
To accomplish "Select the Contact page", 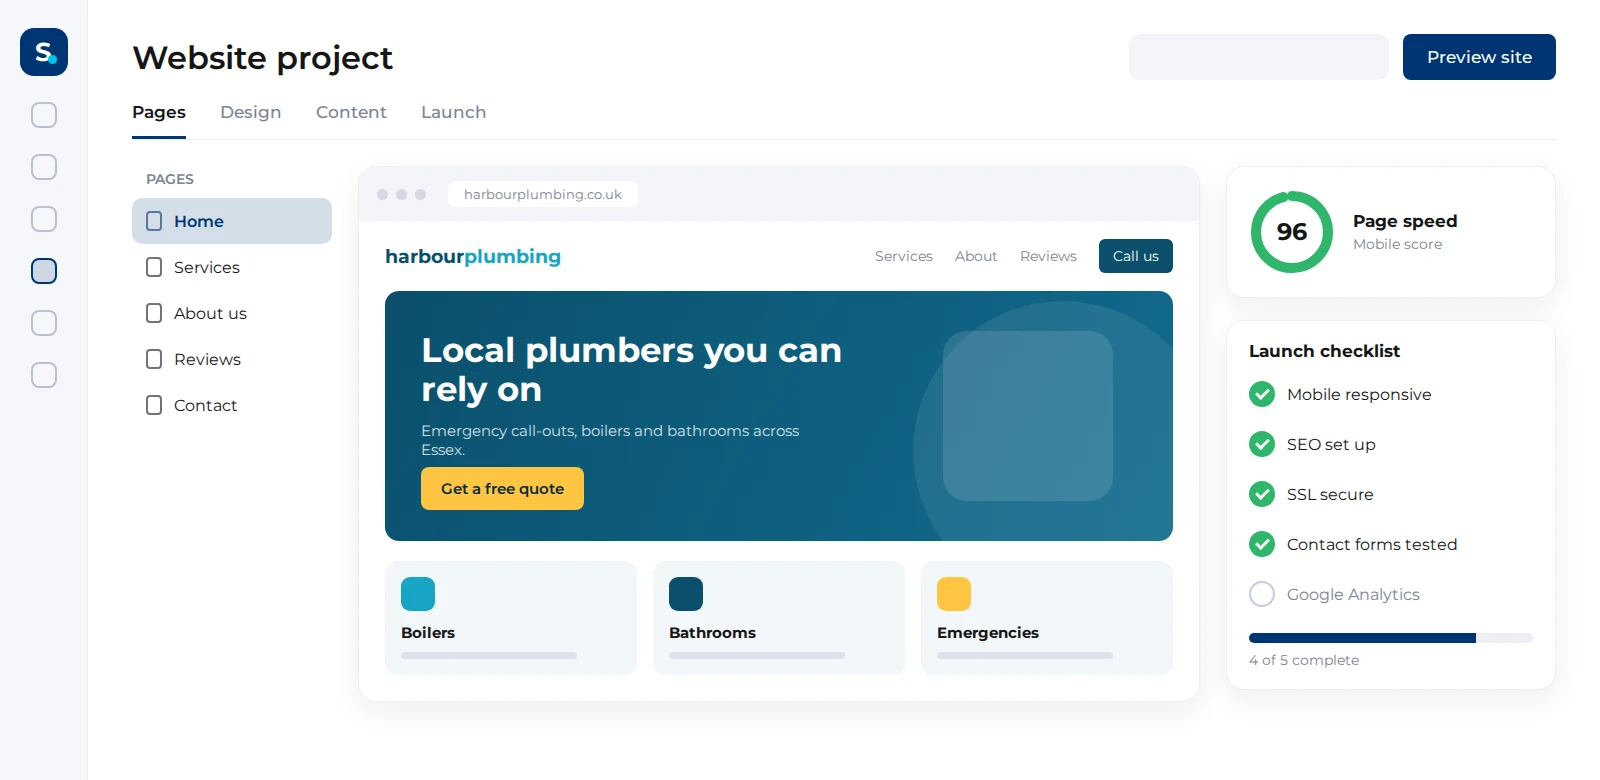I will tap(232, 405).
